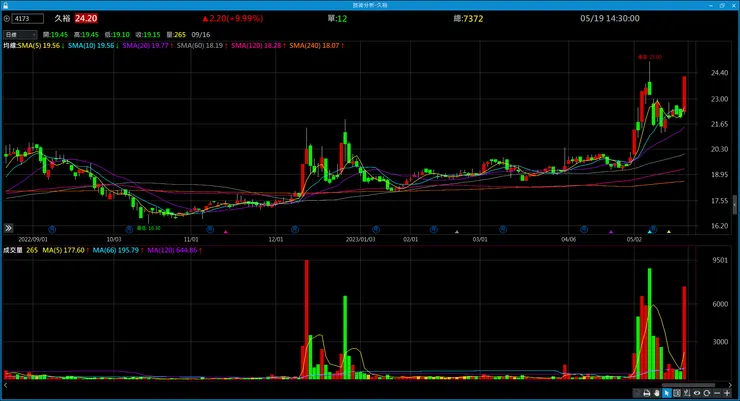This screenshot has width=740, height=401.
Task: Click the 9501 volume axis label
Action: pyautogui.click(x=720, y=260)
